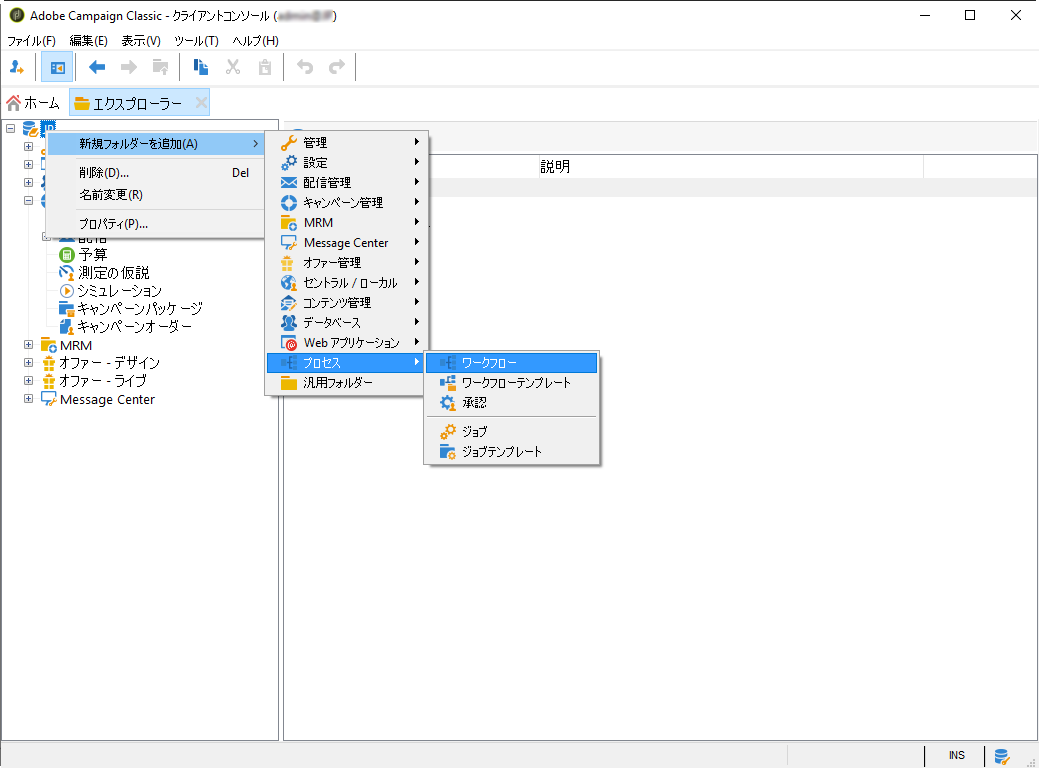Select キャンペーンオーダー in the tree
This screenshot has width=1039, height=768.
click(x=135, y=326)
